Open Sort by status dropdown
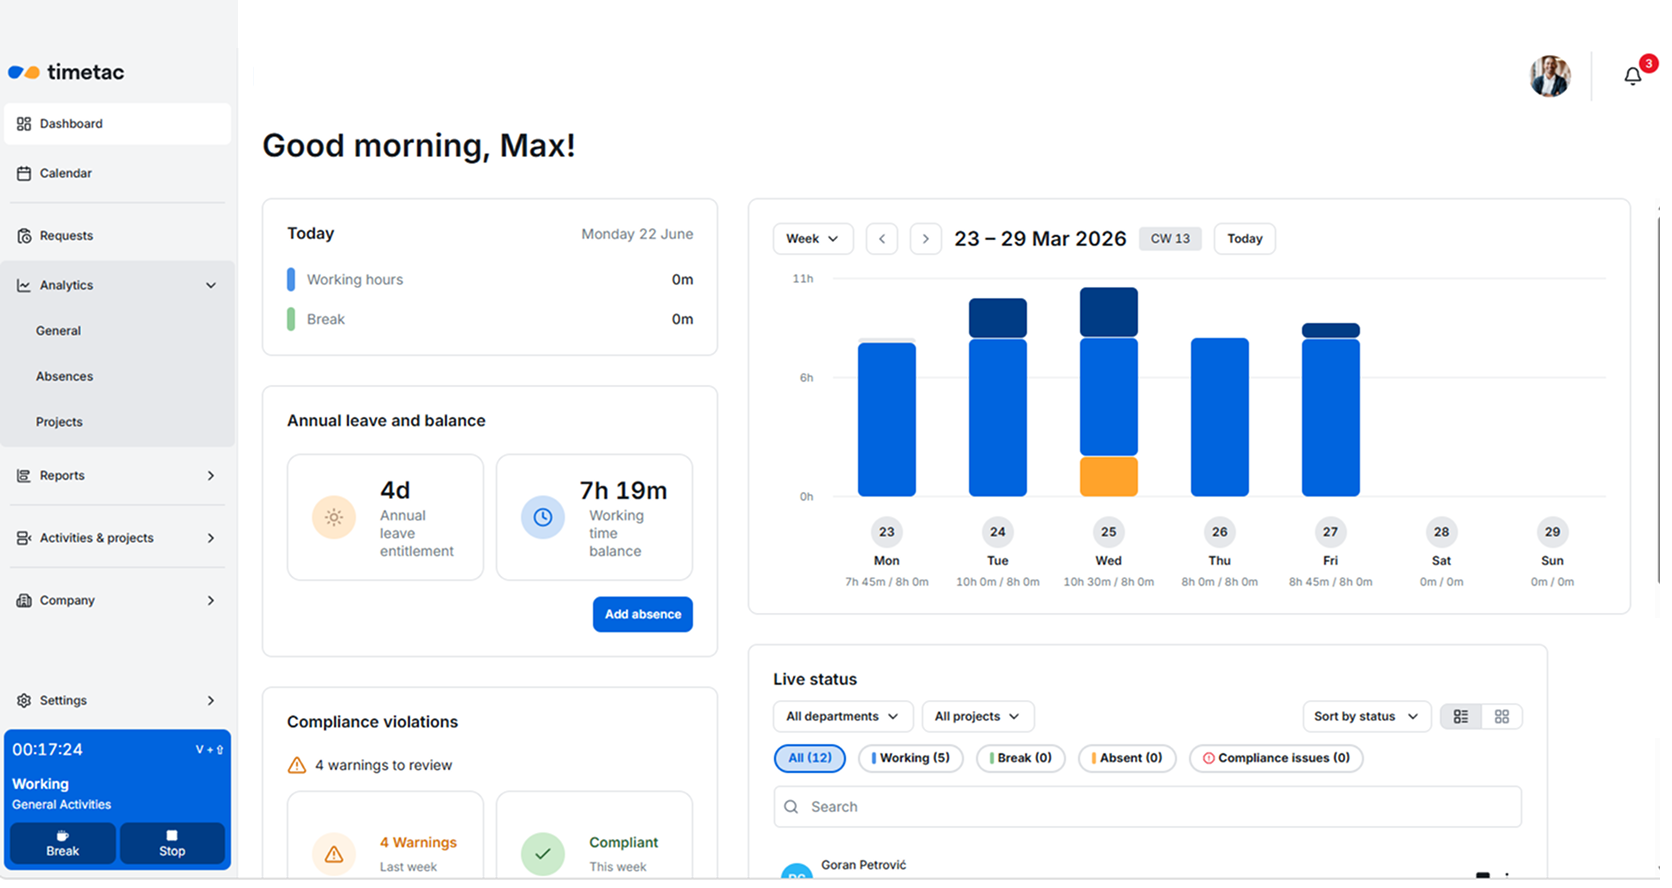Screen dimensions: 1672x888 (1366, 717)
